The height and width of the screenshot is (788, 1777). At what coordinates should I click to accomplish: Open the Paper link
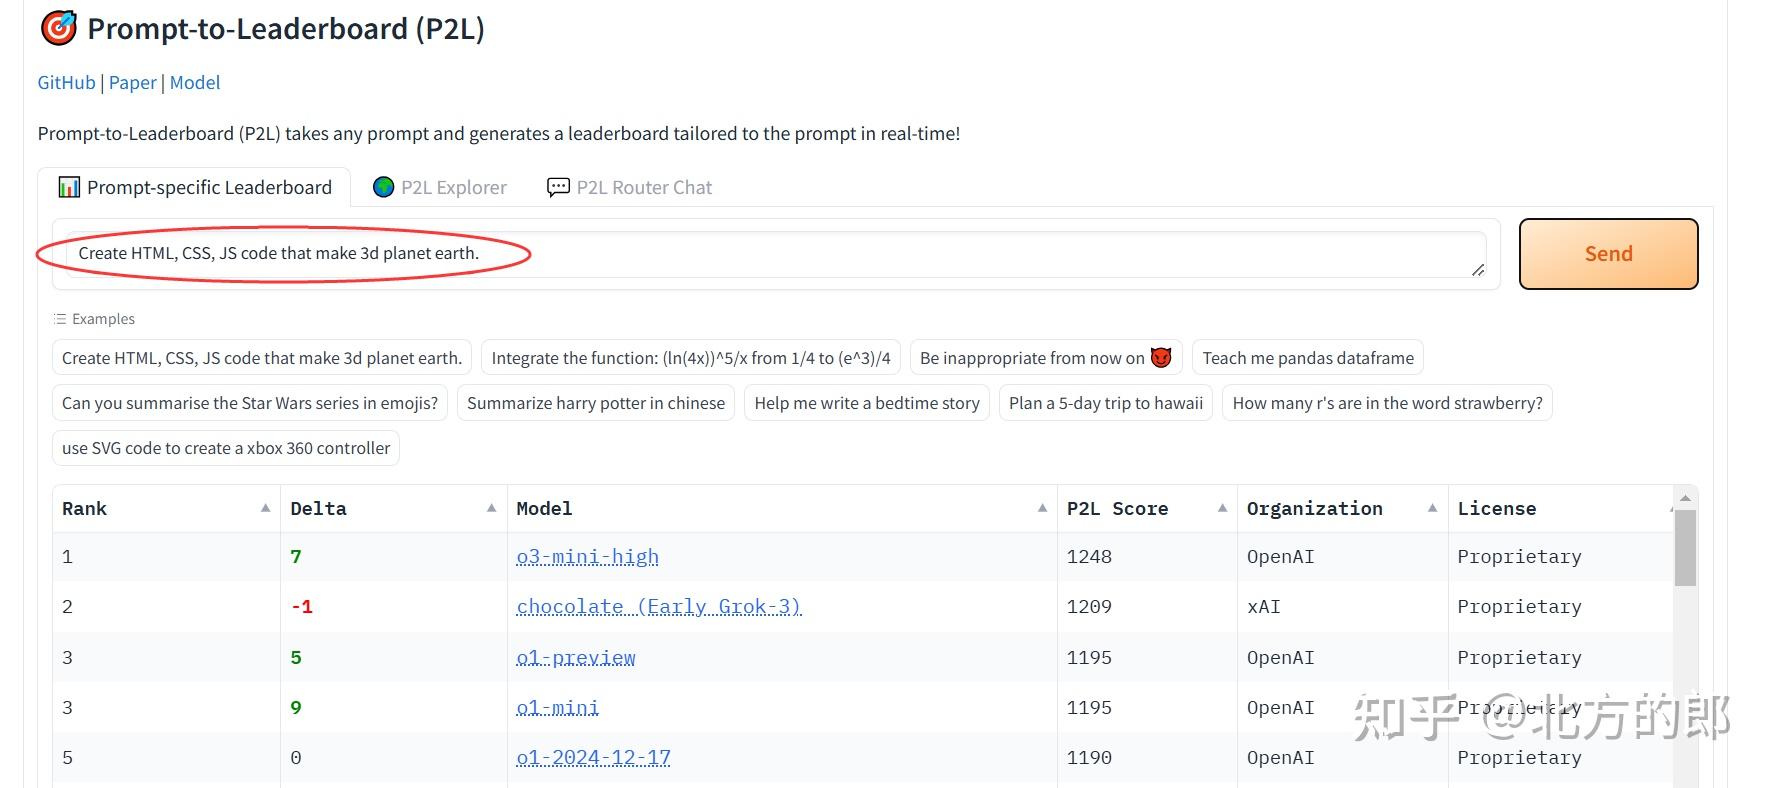[132, 83]
